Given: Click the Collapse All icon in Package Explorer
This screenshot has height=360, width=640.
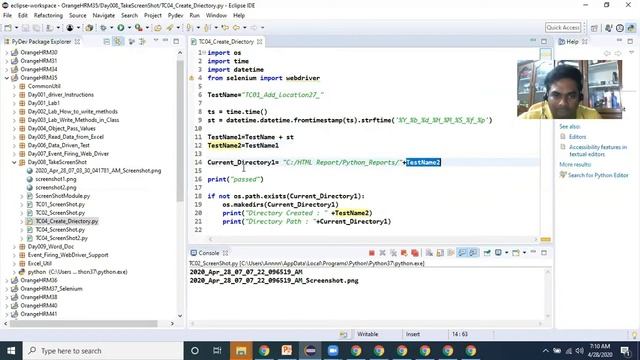Looking at the screenshot, I should [x=107, y=42].
